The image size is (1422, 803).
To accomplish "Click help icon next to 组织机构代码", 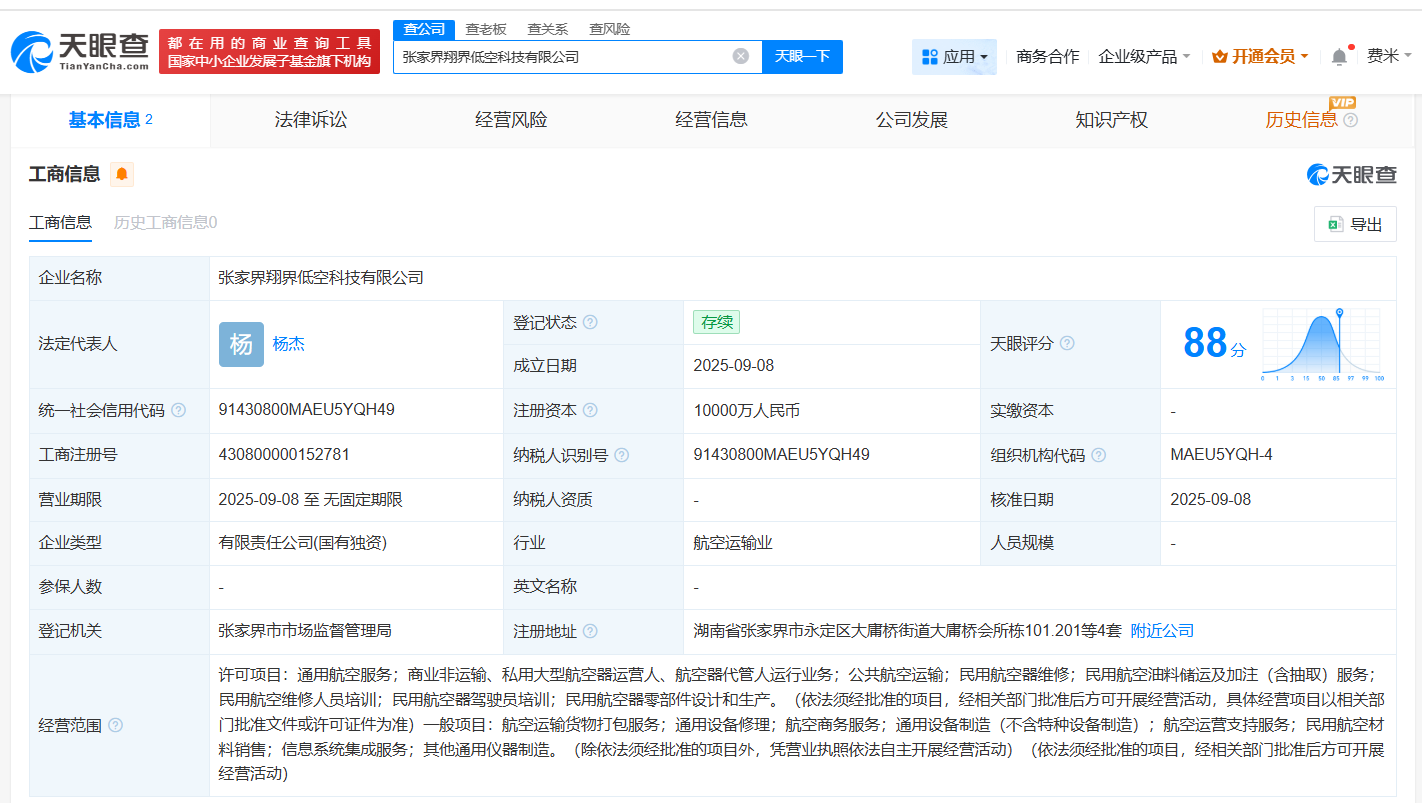I will click(1099, 455).
